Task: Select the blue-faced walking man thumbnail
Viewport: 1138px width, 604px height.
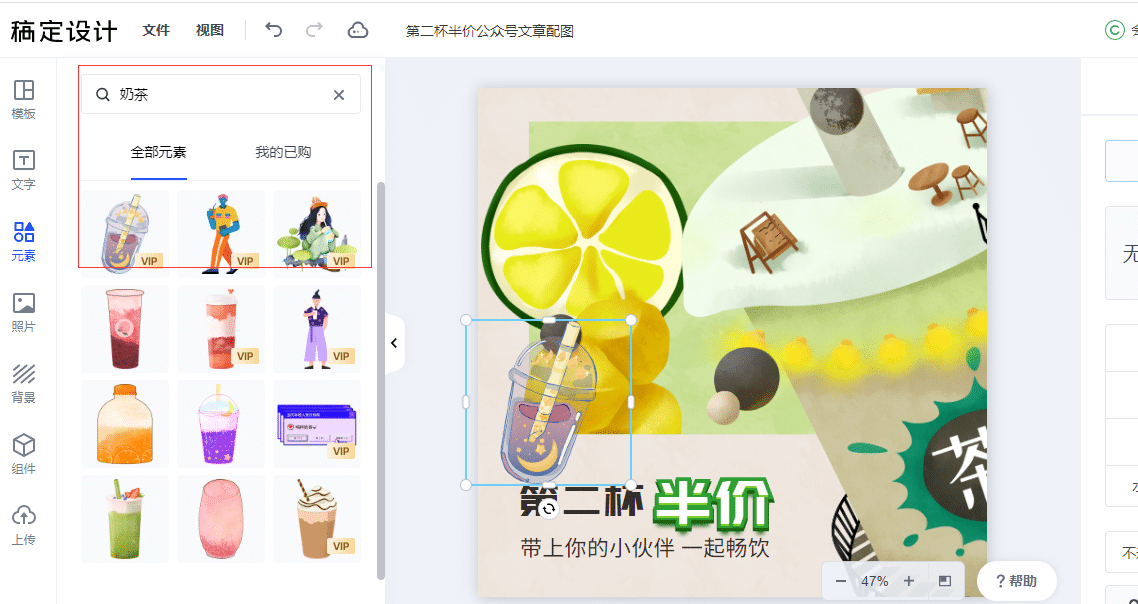Action: pyautogui.click(x=221, y=234)
